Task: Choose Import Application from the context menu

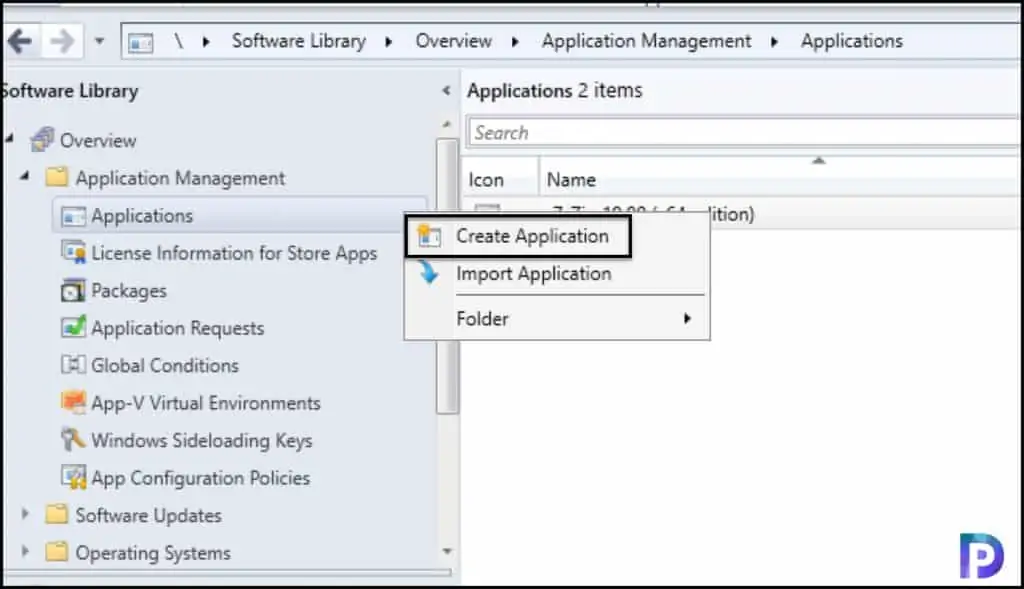Action: coord(534,274)
